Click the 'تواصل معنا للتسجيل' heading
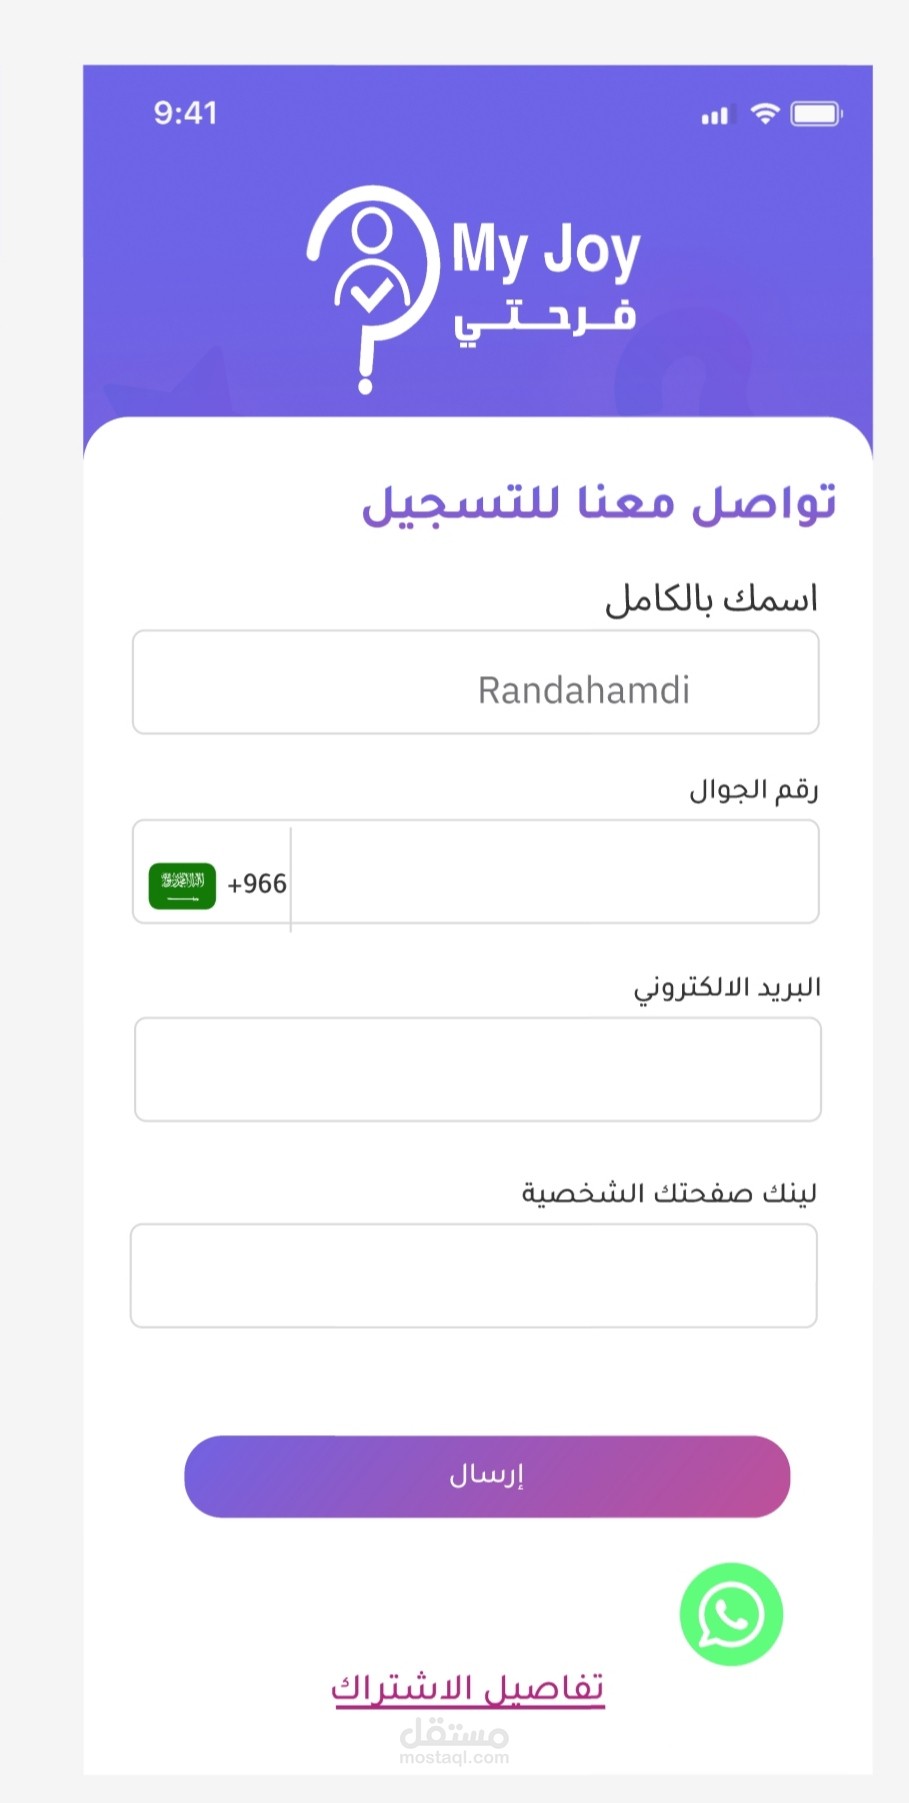909x1803 pixels. (x=598, y=502)
